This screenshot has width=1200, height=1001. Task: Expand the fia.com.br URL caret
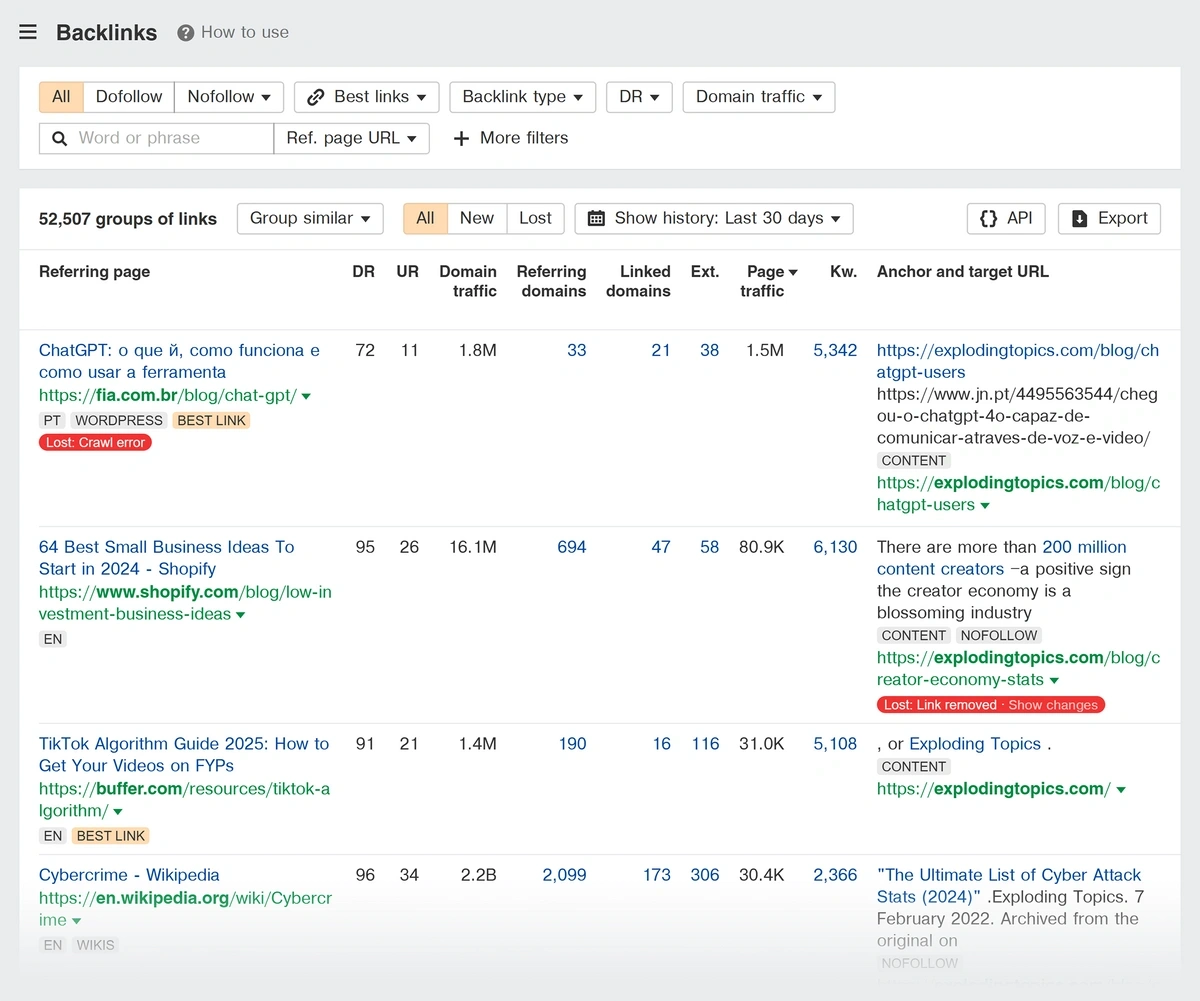coord(306,396)
